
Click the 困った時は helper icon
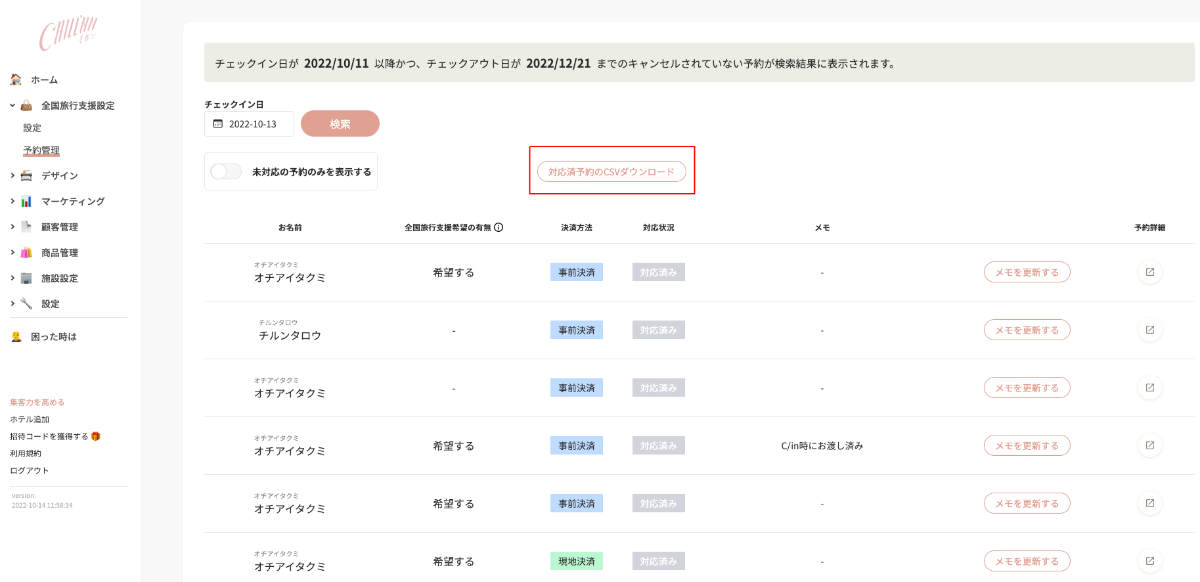pos(16,337)
